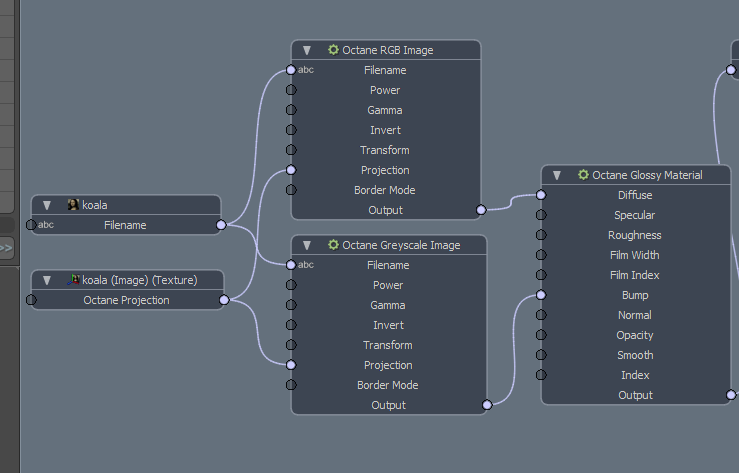
Task: Click the Greyscale Image Projection input port
Action: click(x=291, y=365)
